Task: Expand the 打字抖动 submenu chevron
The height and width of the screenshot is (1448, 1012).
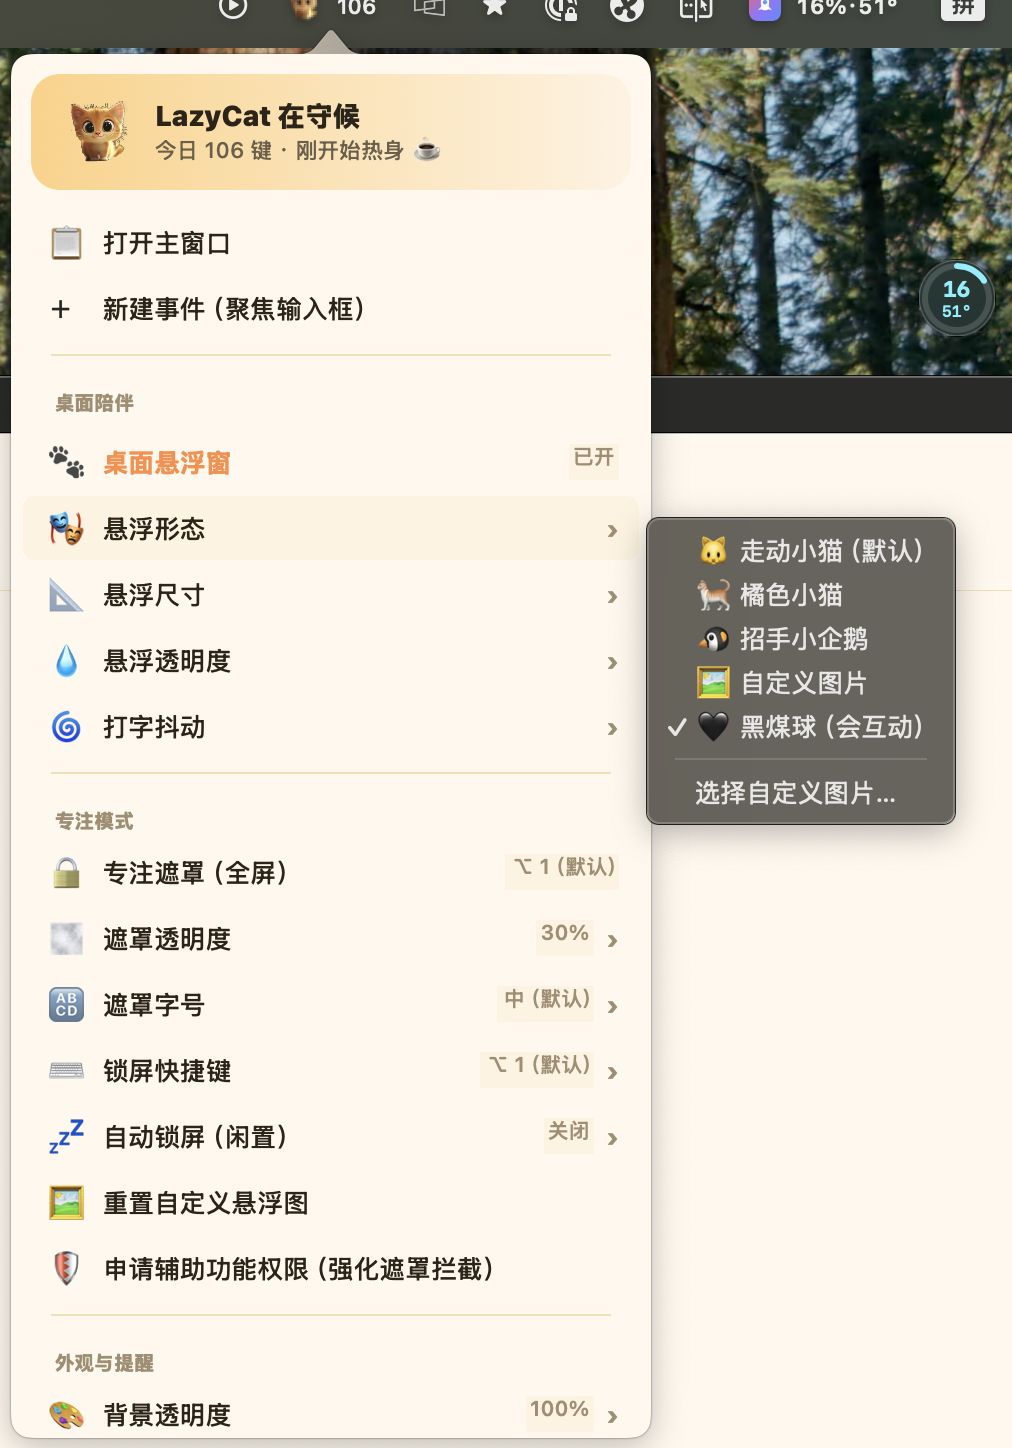Action: pyautogui.click(x=613, y=729)
